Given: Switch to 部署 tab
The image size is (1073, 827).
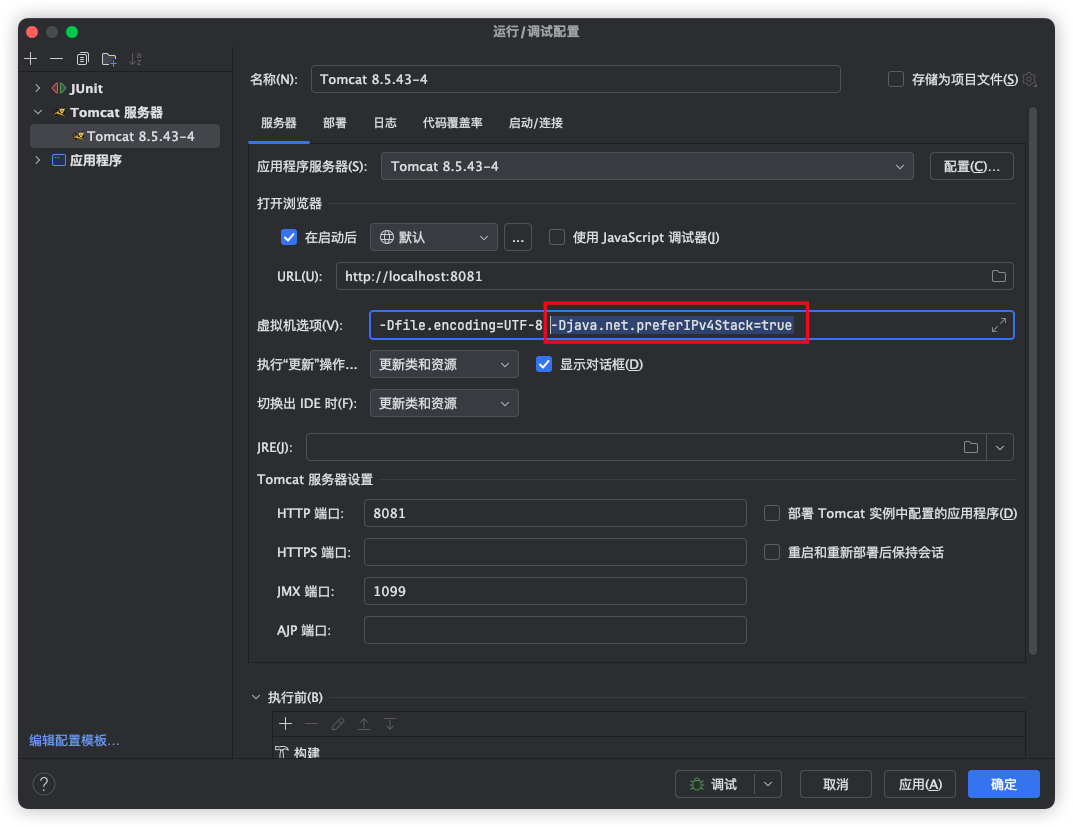Looking at the screenshot, I should pyautogui.click(x=335, y=123).
